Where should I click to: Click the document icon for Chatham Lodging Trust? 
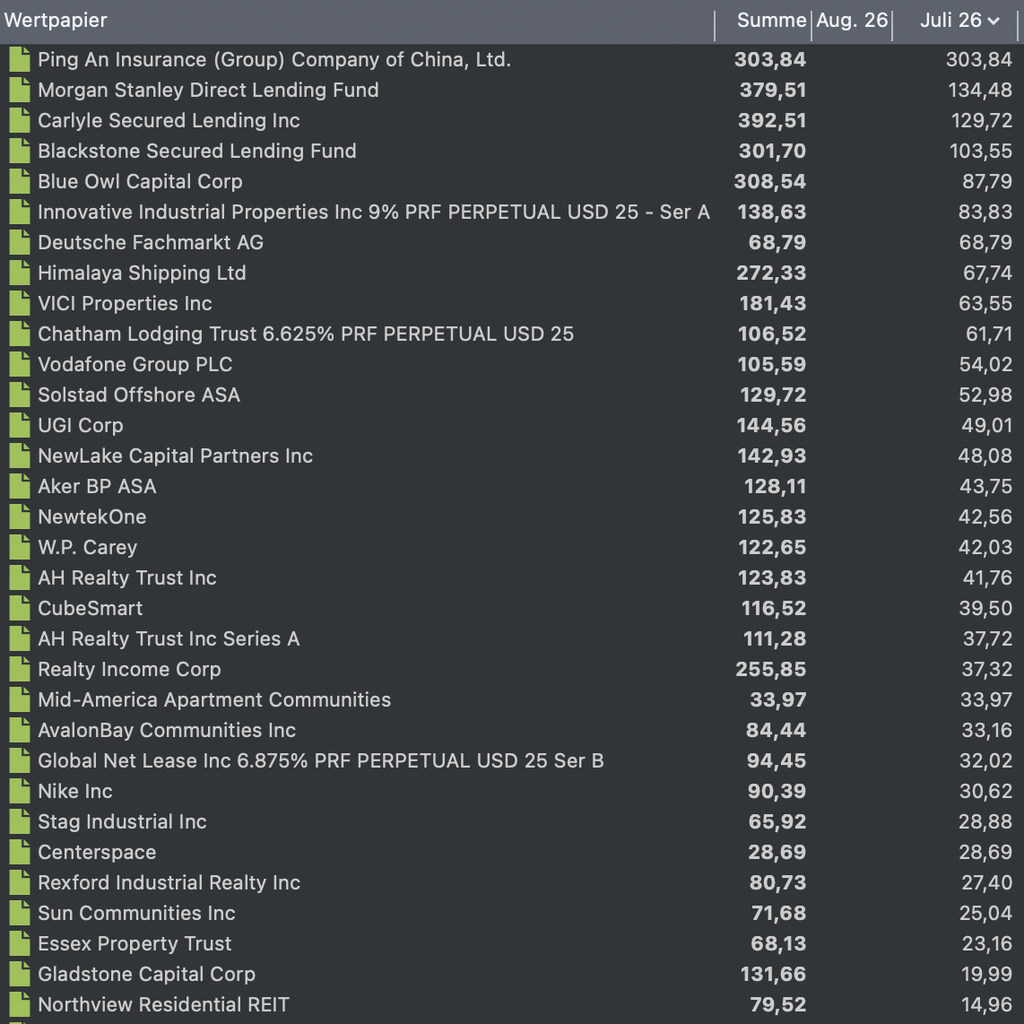pyautogui.click(x=20, y=334)
